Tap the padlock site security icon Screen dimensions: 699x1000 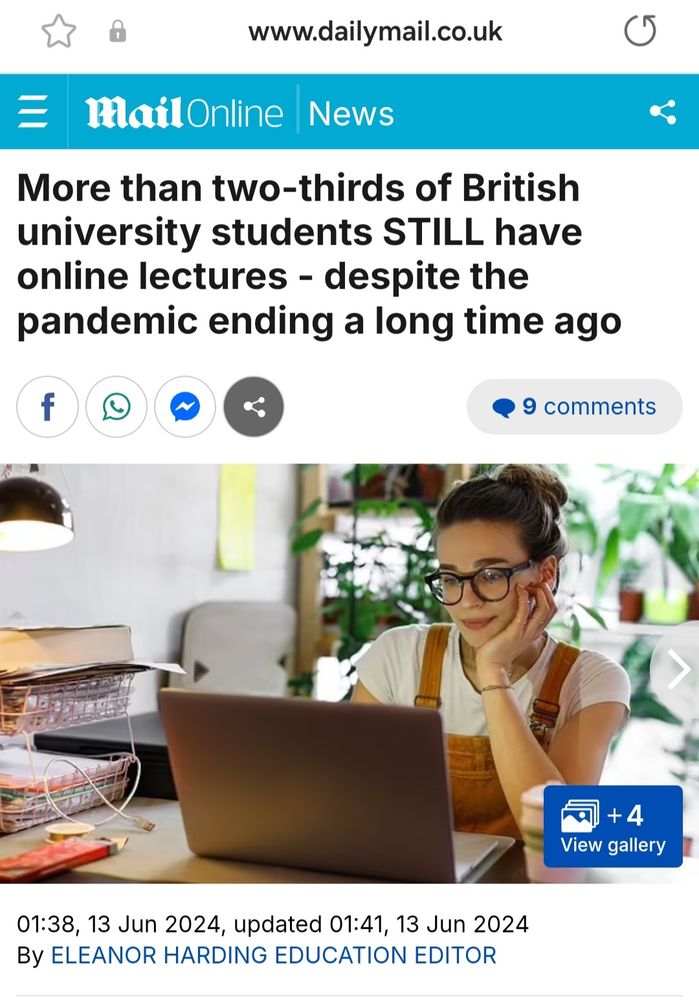(117, 31)
